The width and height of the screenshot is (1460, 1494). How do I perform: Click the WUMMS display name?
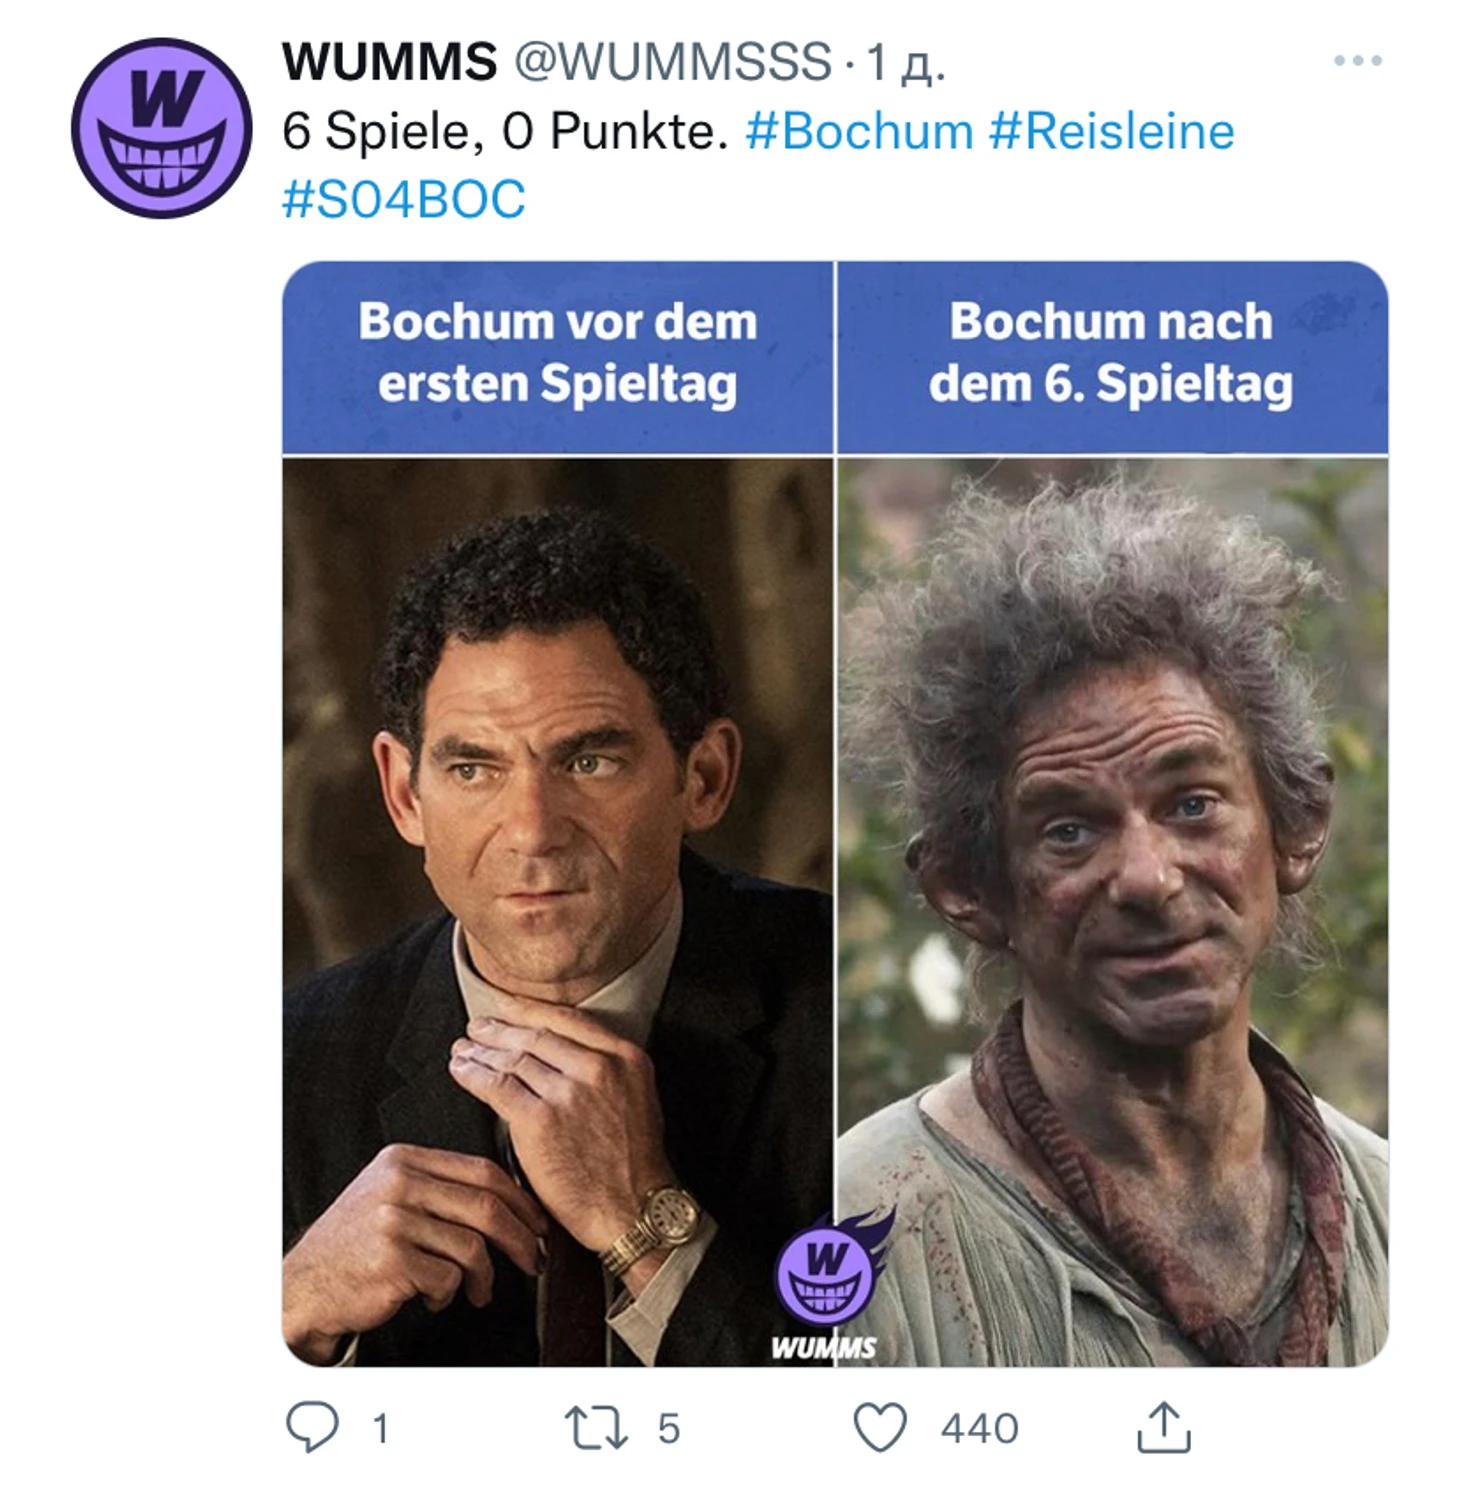[390, 62]
